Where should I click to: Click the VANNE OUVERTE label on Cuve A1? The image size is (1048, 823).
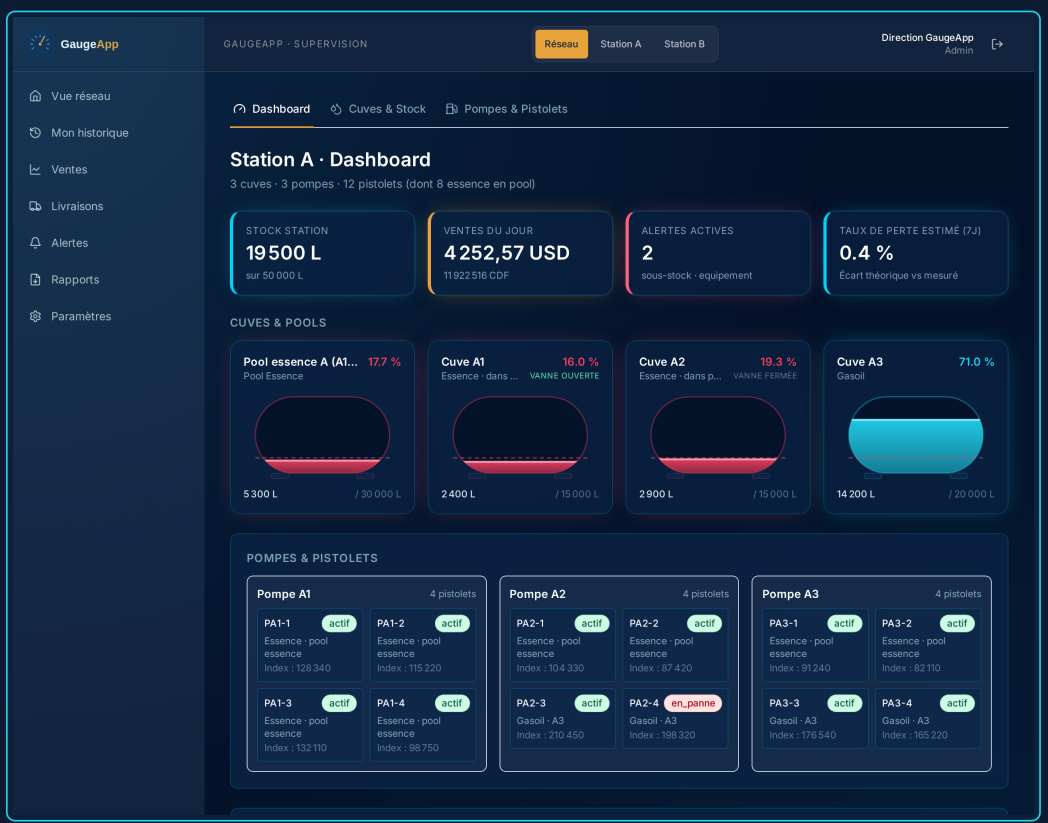[x=564, y=376]
